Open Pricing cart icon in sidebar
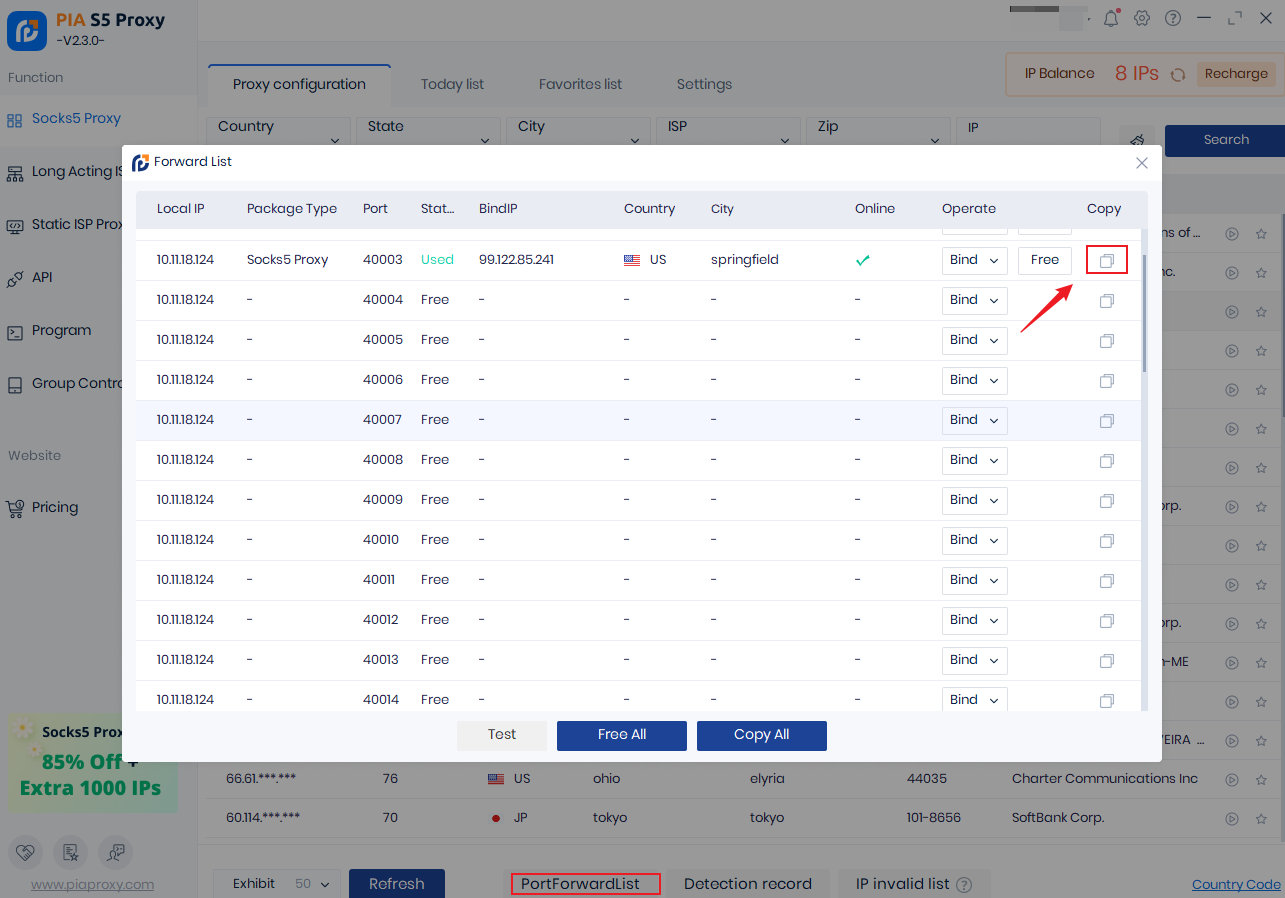 pos(14,508)
